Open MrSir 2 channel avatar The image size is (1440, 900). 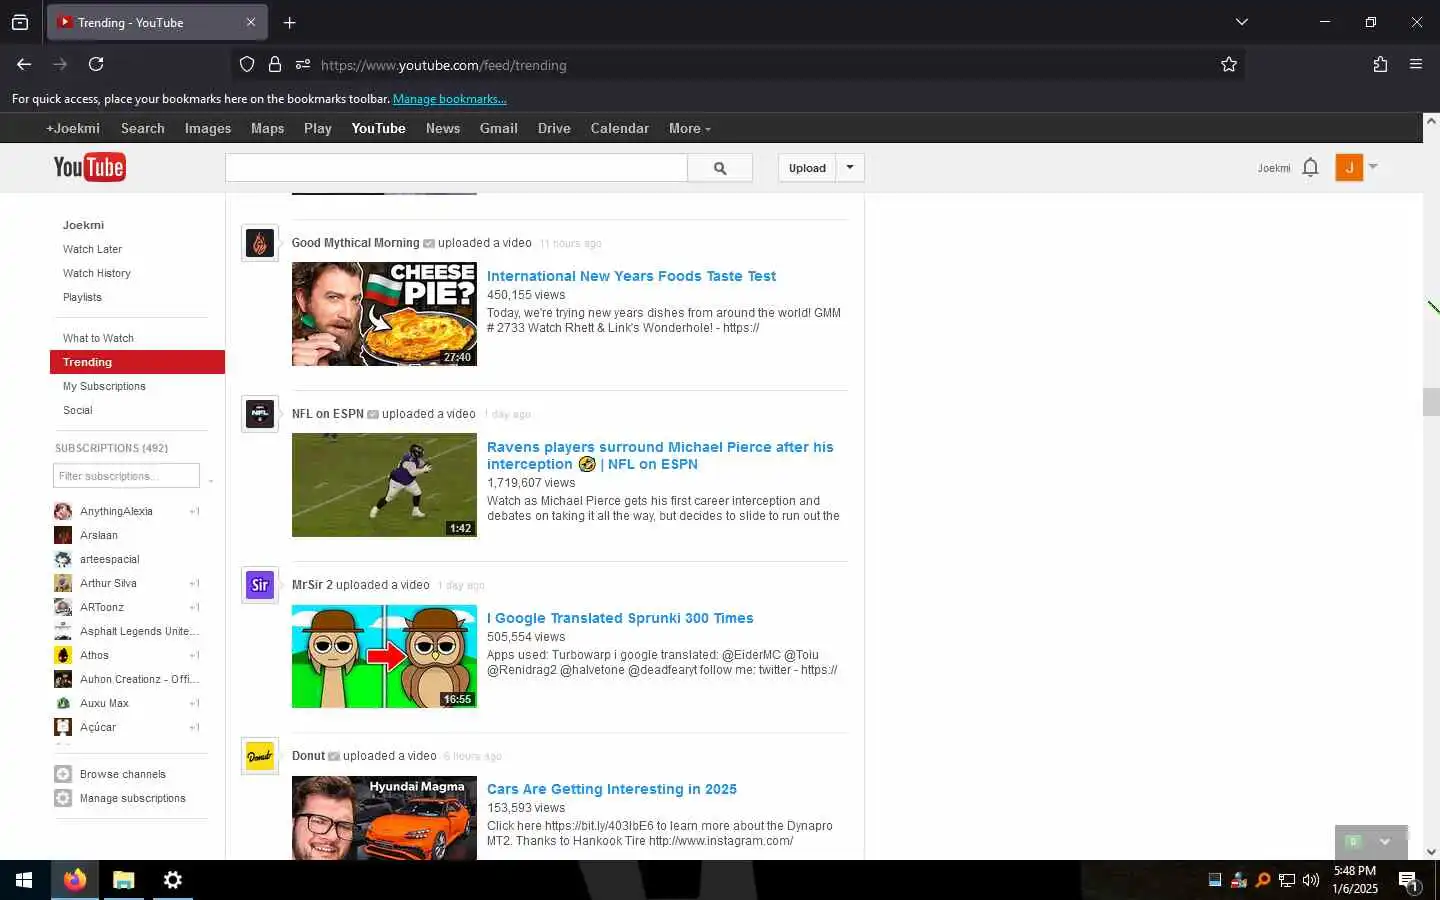[260, 585]
